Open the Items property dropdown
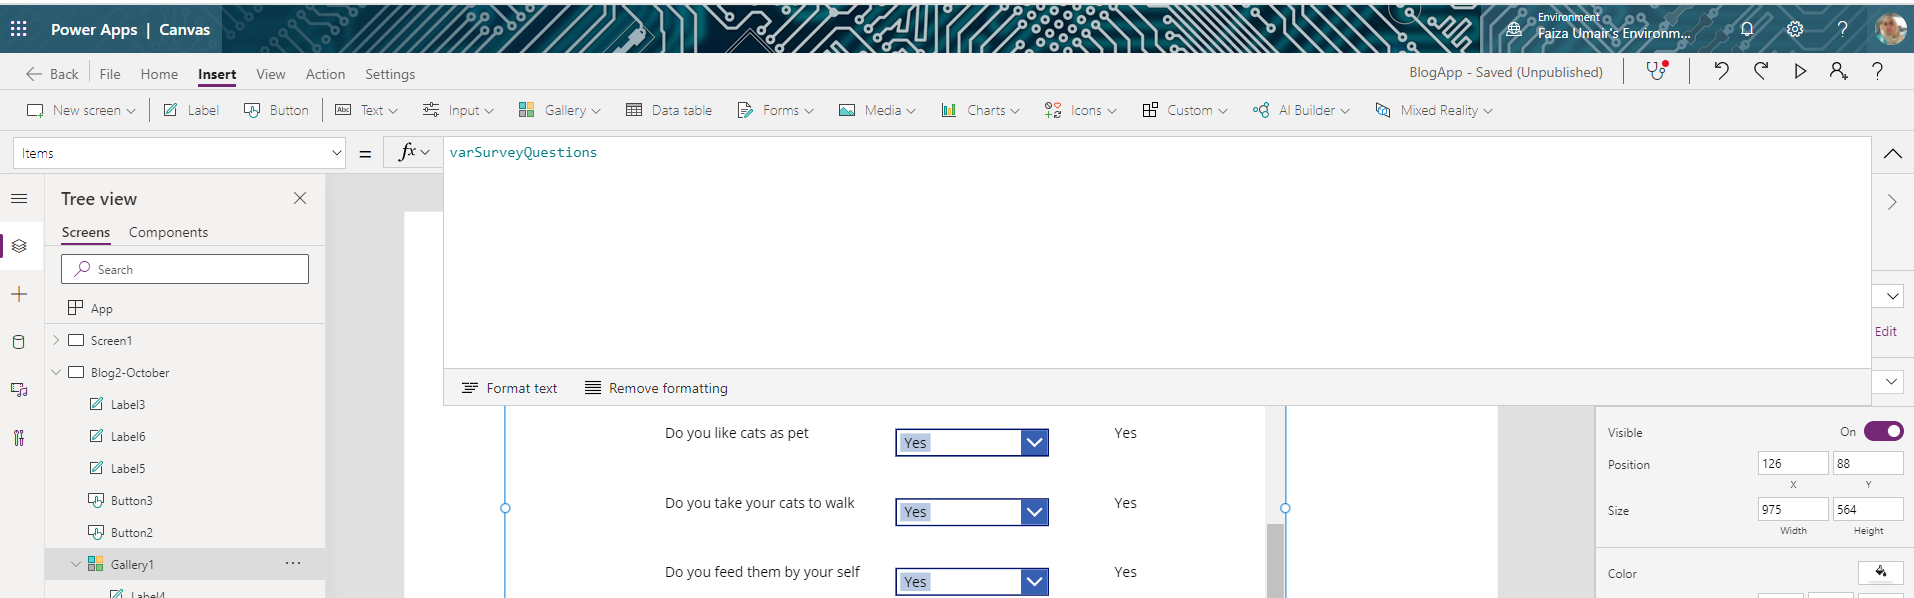The width and height of the screenshot is (1914, 598). click(x=336, y=153)
